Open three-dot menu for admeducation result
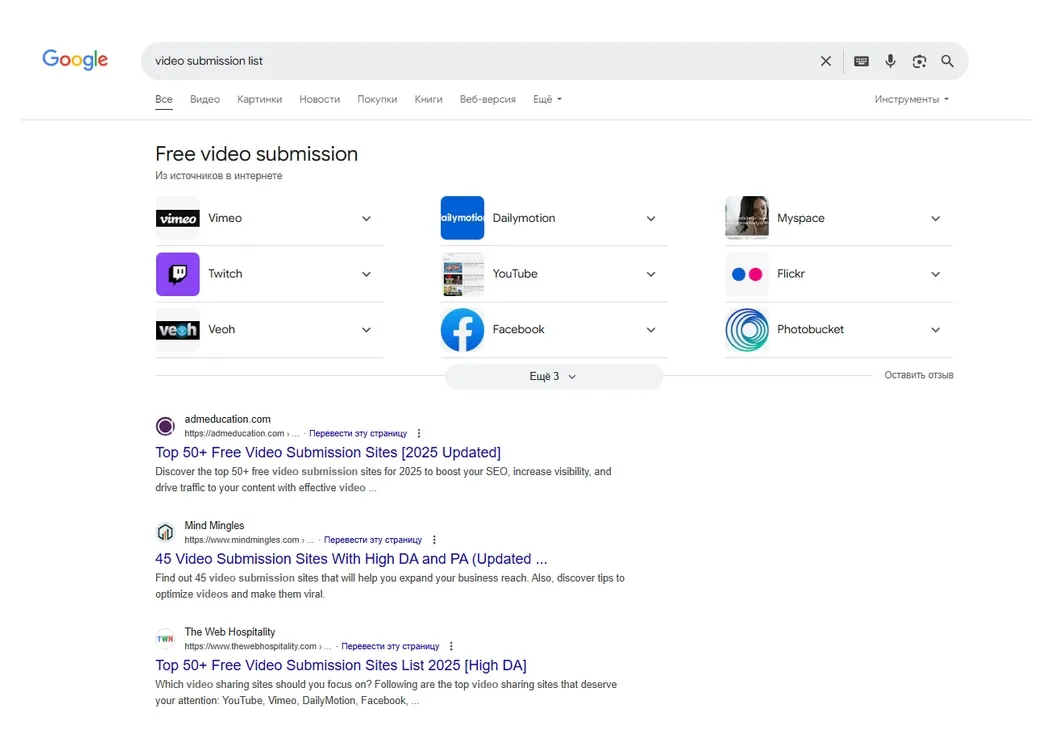1061x730 pixels. point(419,434)
